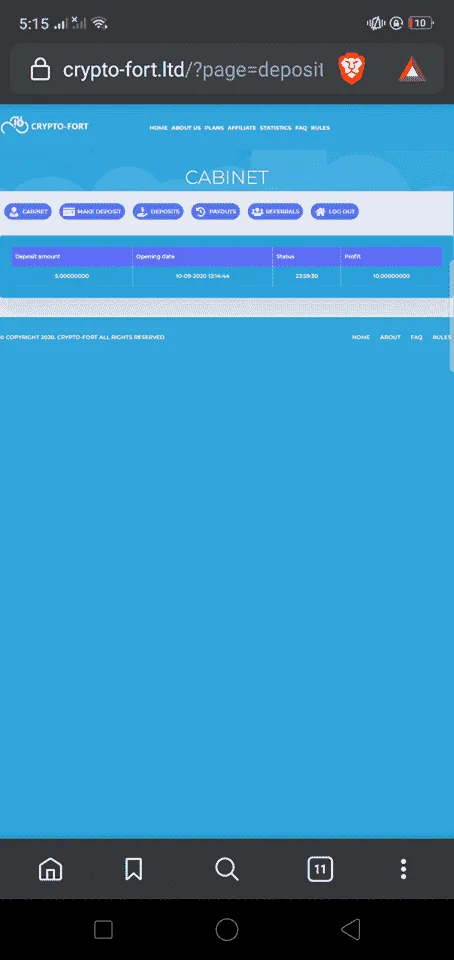The width and height of the screenshot is (454, 960).
Task: Click the 10-09-2020 opening date cell
Action: (x=203, y=276)
